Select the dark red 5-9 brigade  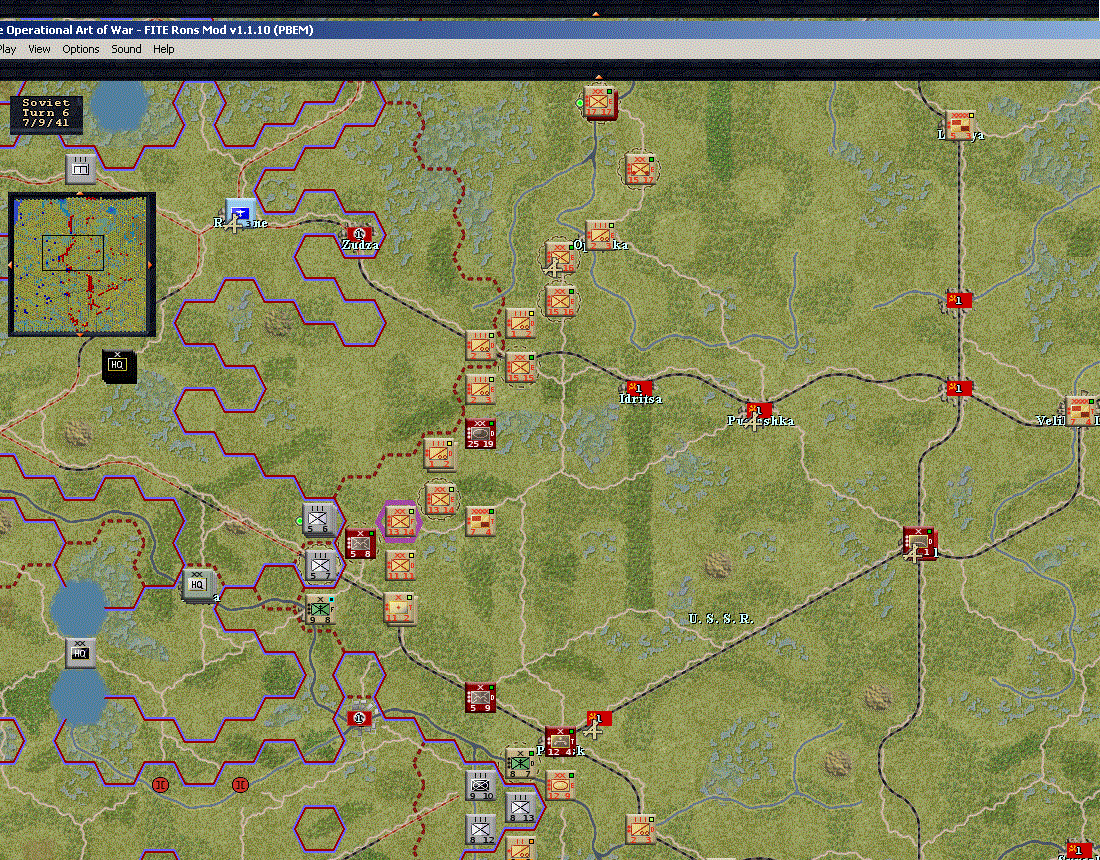click(x=481, y=697)
